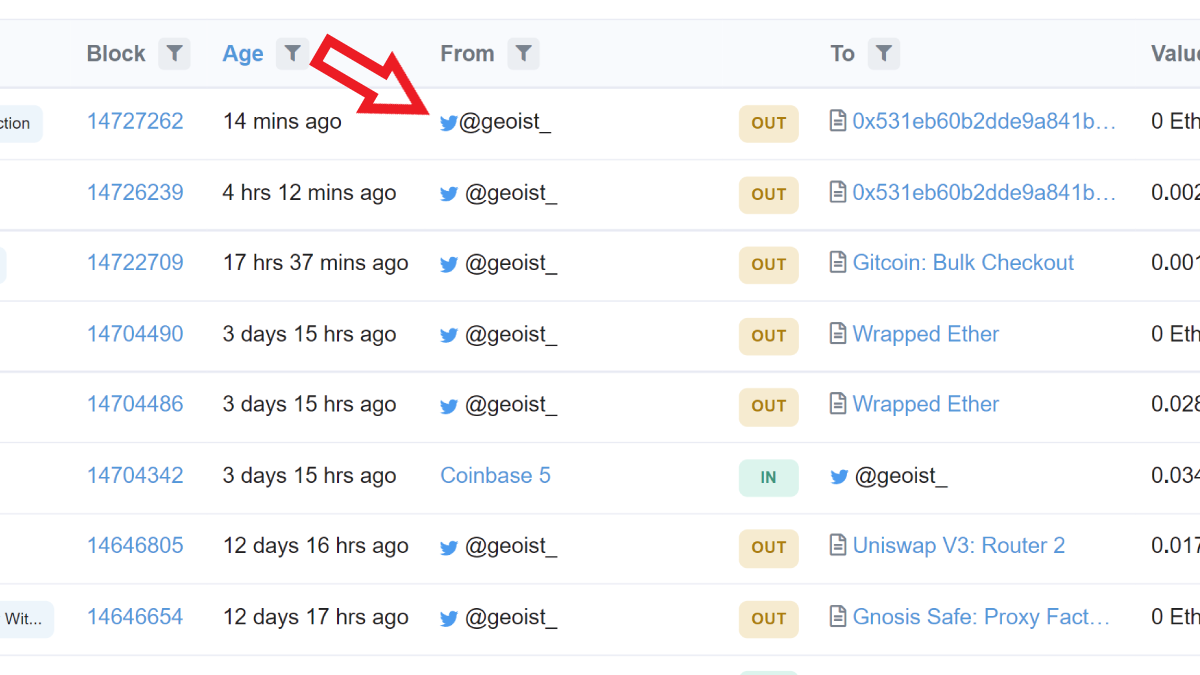Click Twitter icon in block 14722709 row
This screenshot has height=675, width=1200.
click(449, 265)
